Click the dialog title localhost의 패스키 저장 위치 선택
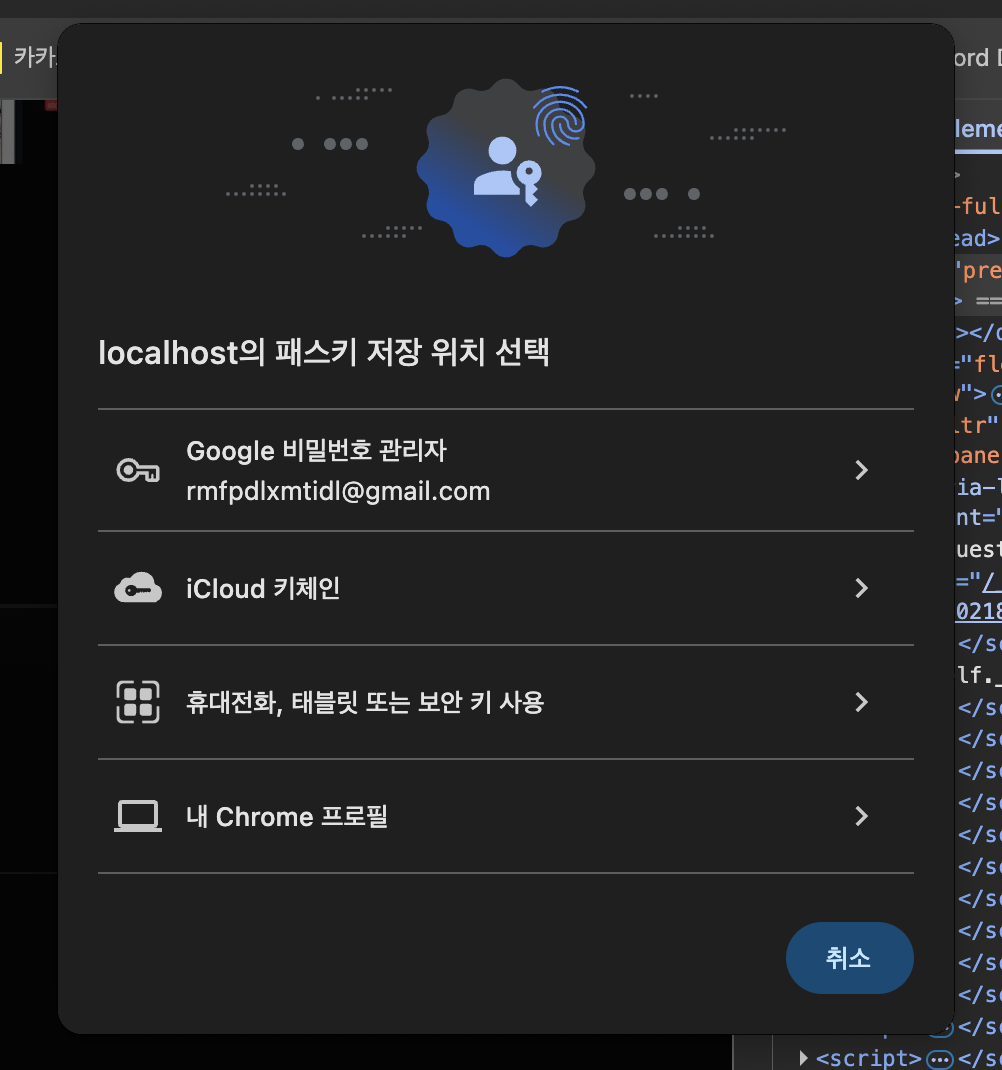Viewport: 1002px width, 1070px height. click(324, 353)
